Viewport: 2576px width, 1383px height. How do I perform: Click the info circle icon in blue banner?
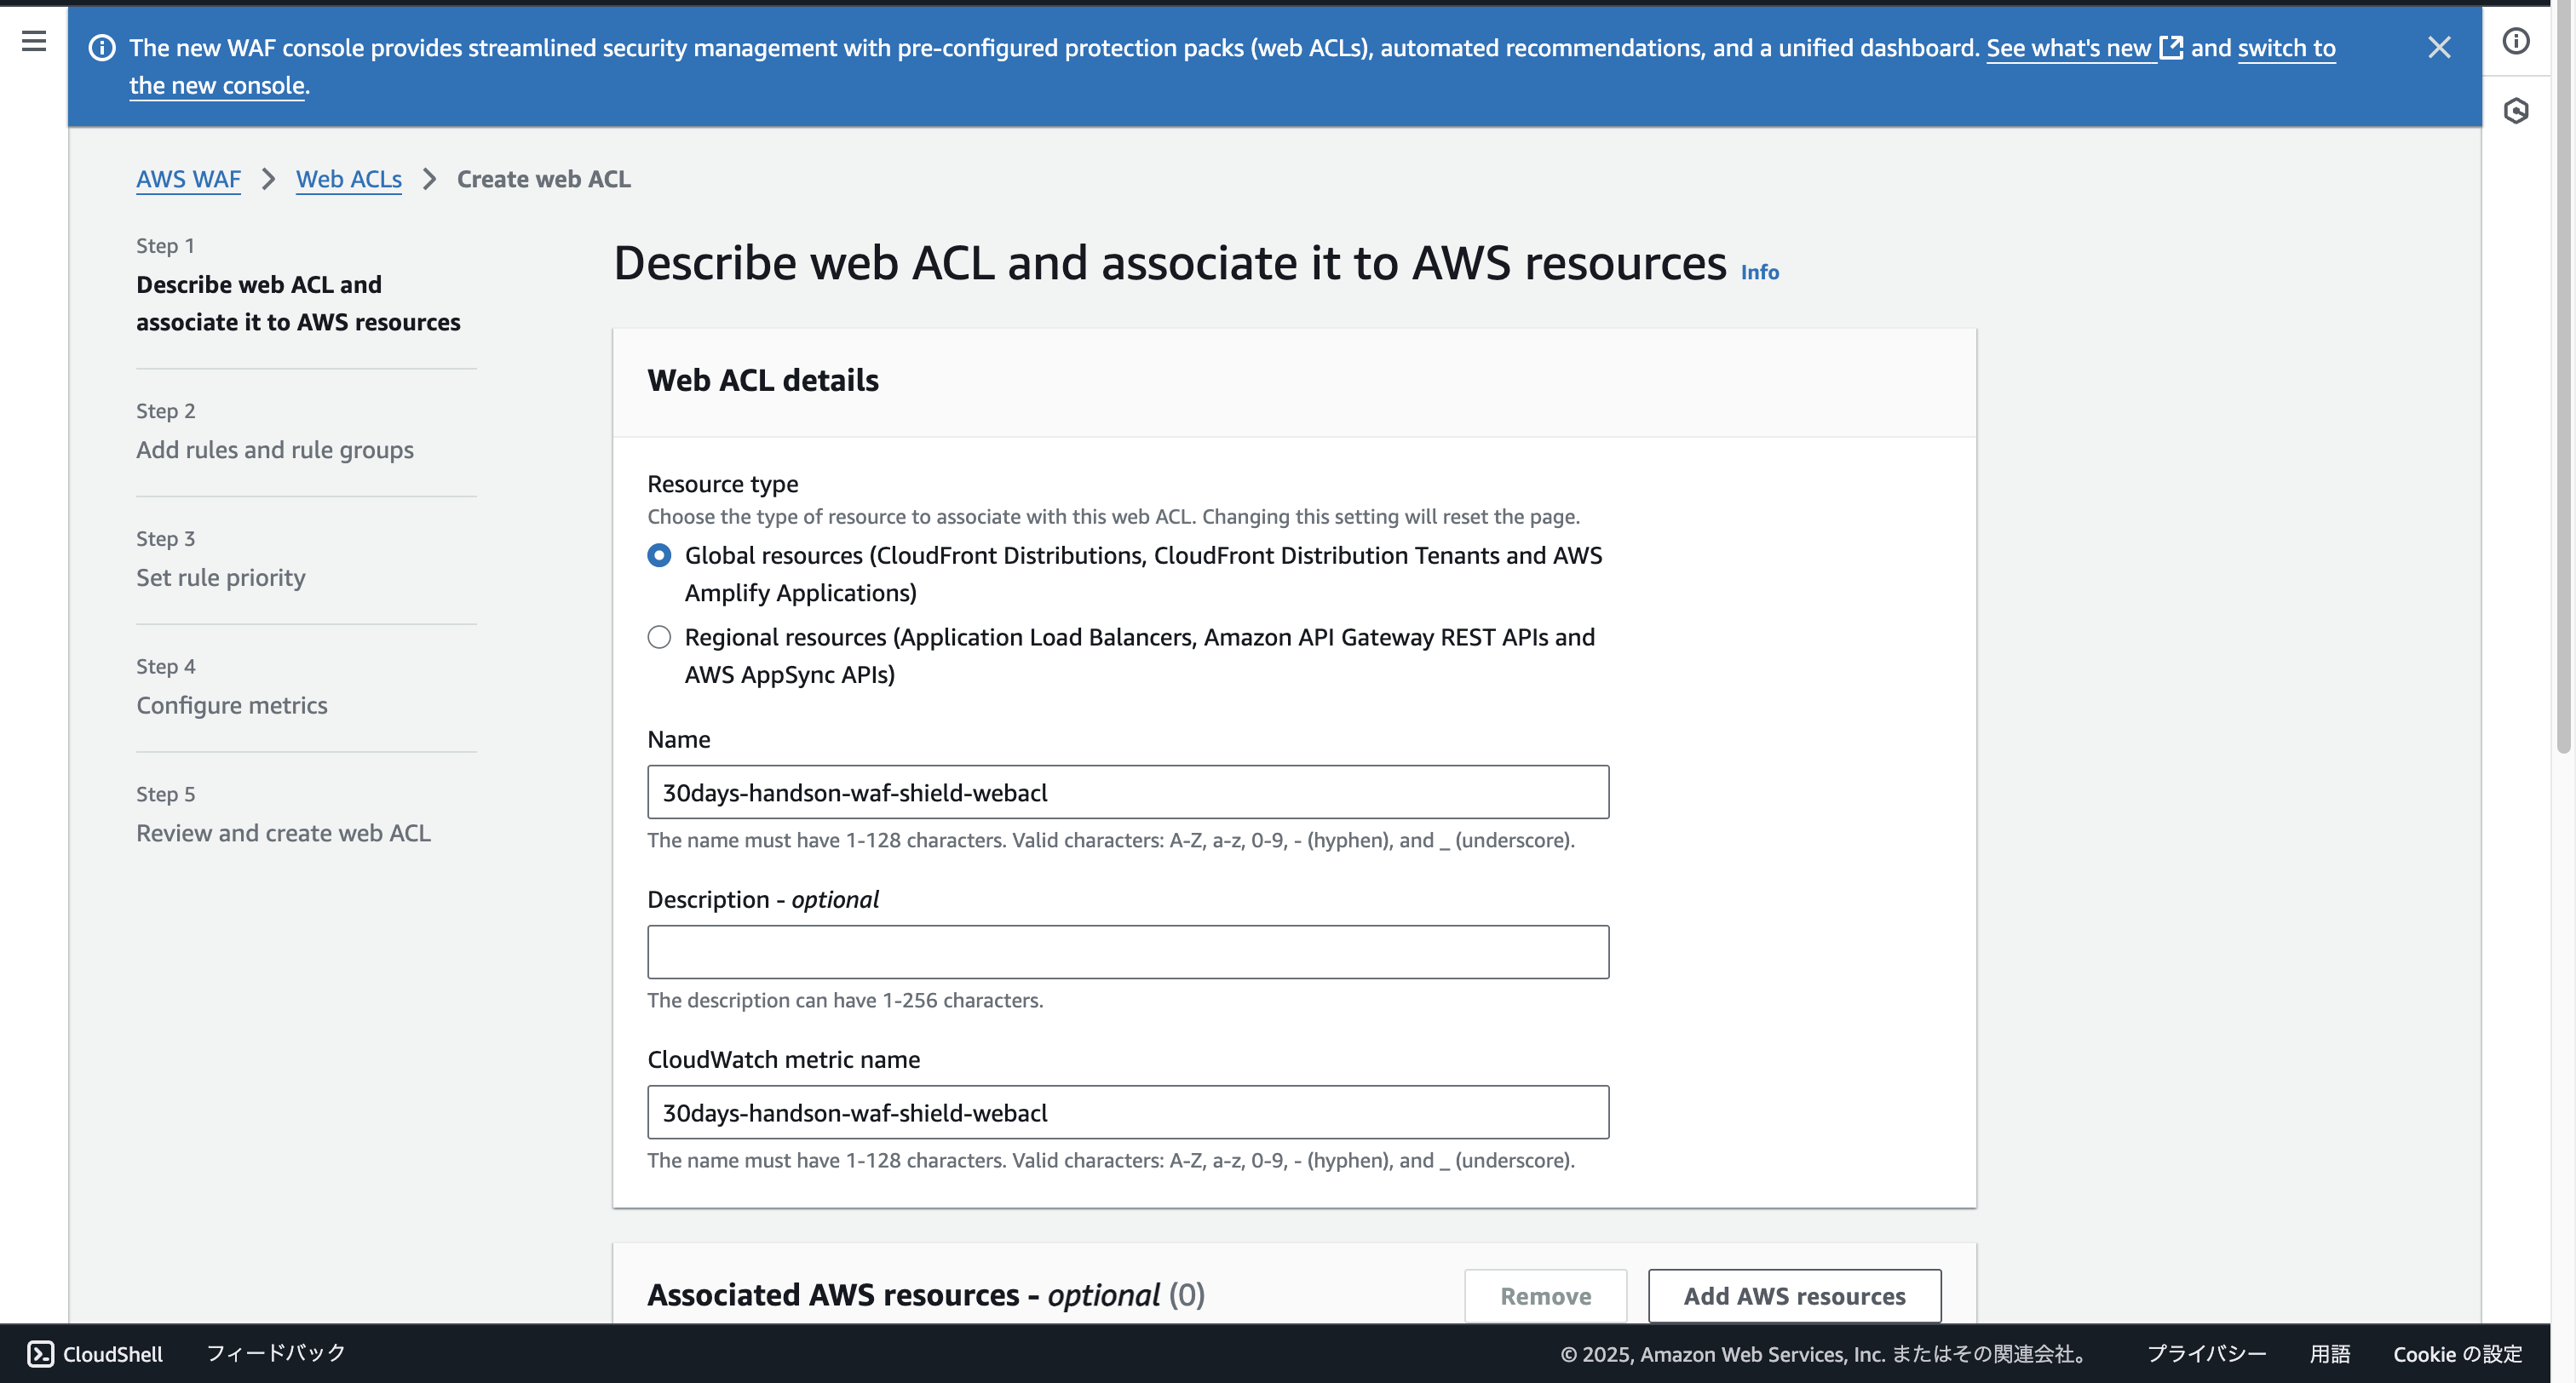[x=102, y=47]
